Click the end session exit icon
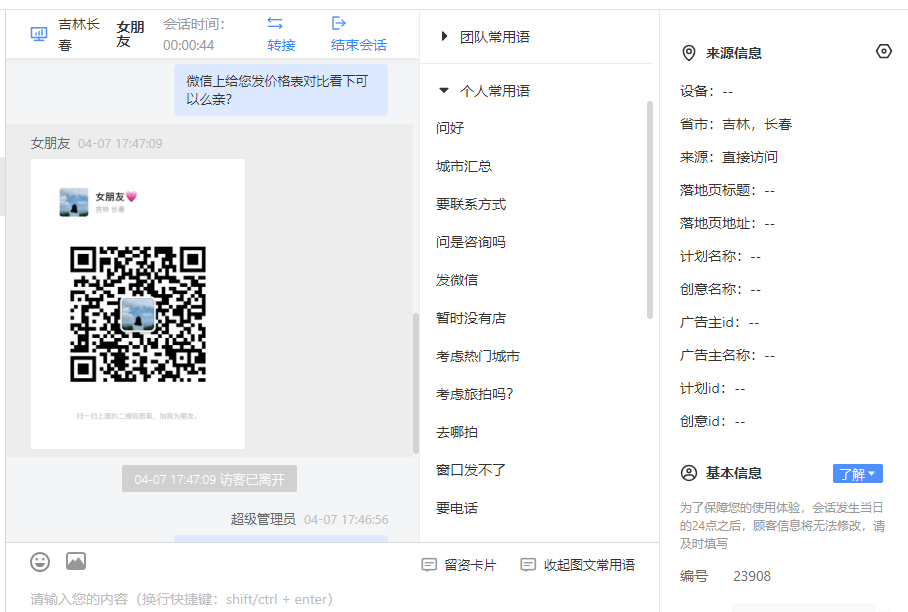 [x=339, y=23]
